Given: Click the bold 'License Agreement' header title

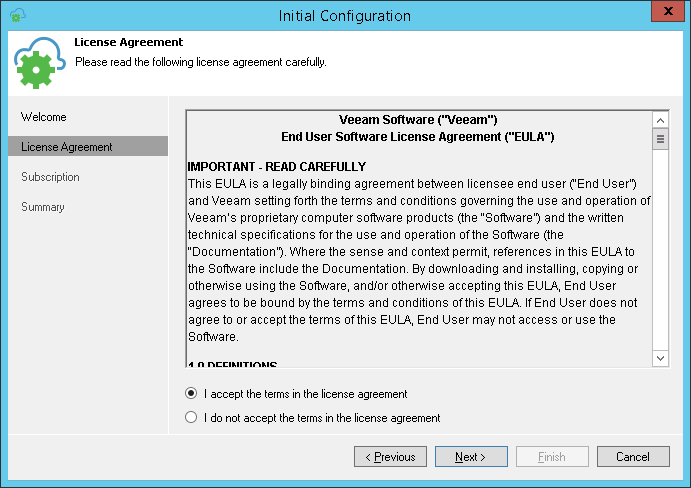Looking at the screenshot, I should [x=128, y=42].
